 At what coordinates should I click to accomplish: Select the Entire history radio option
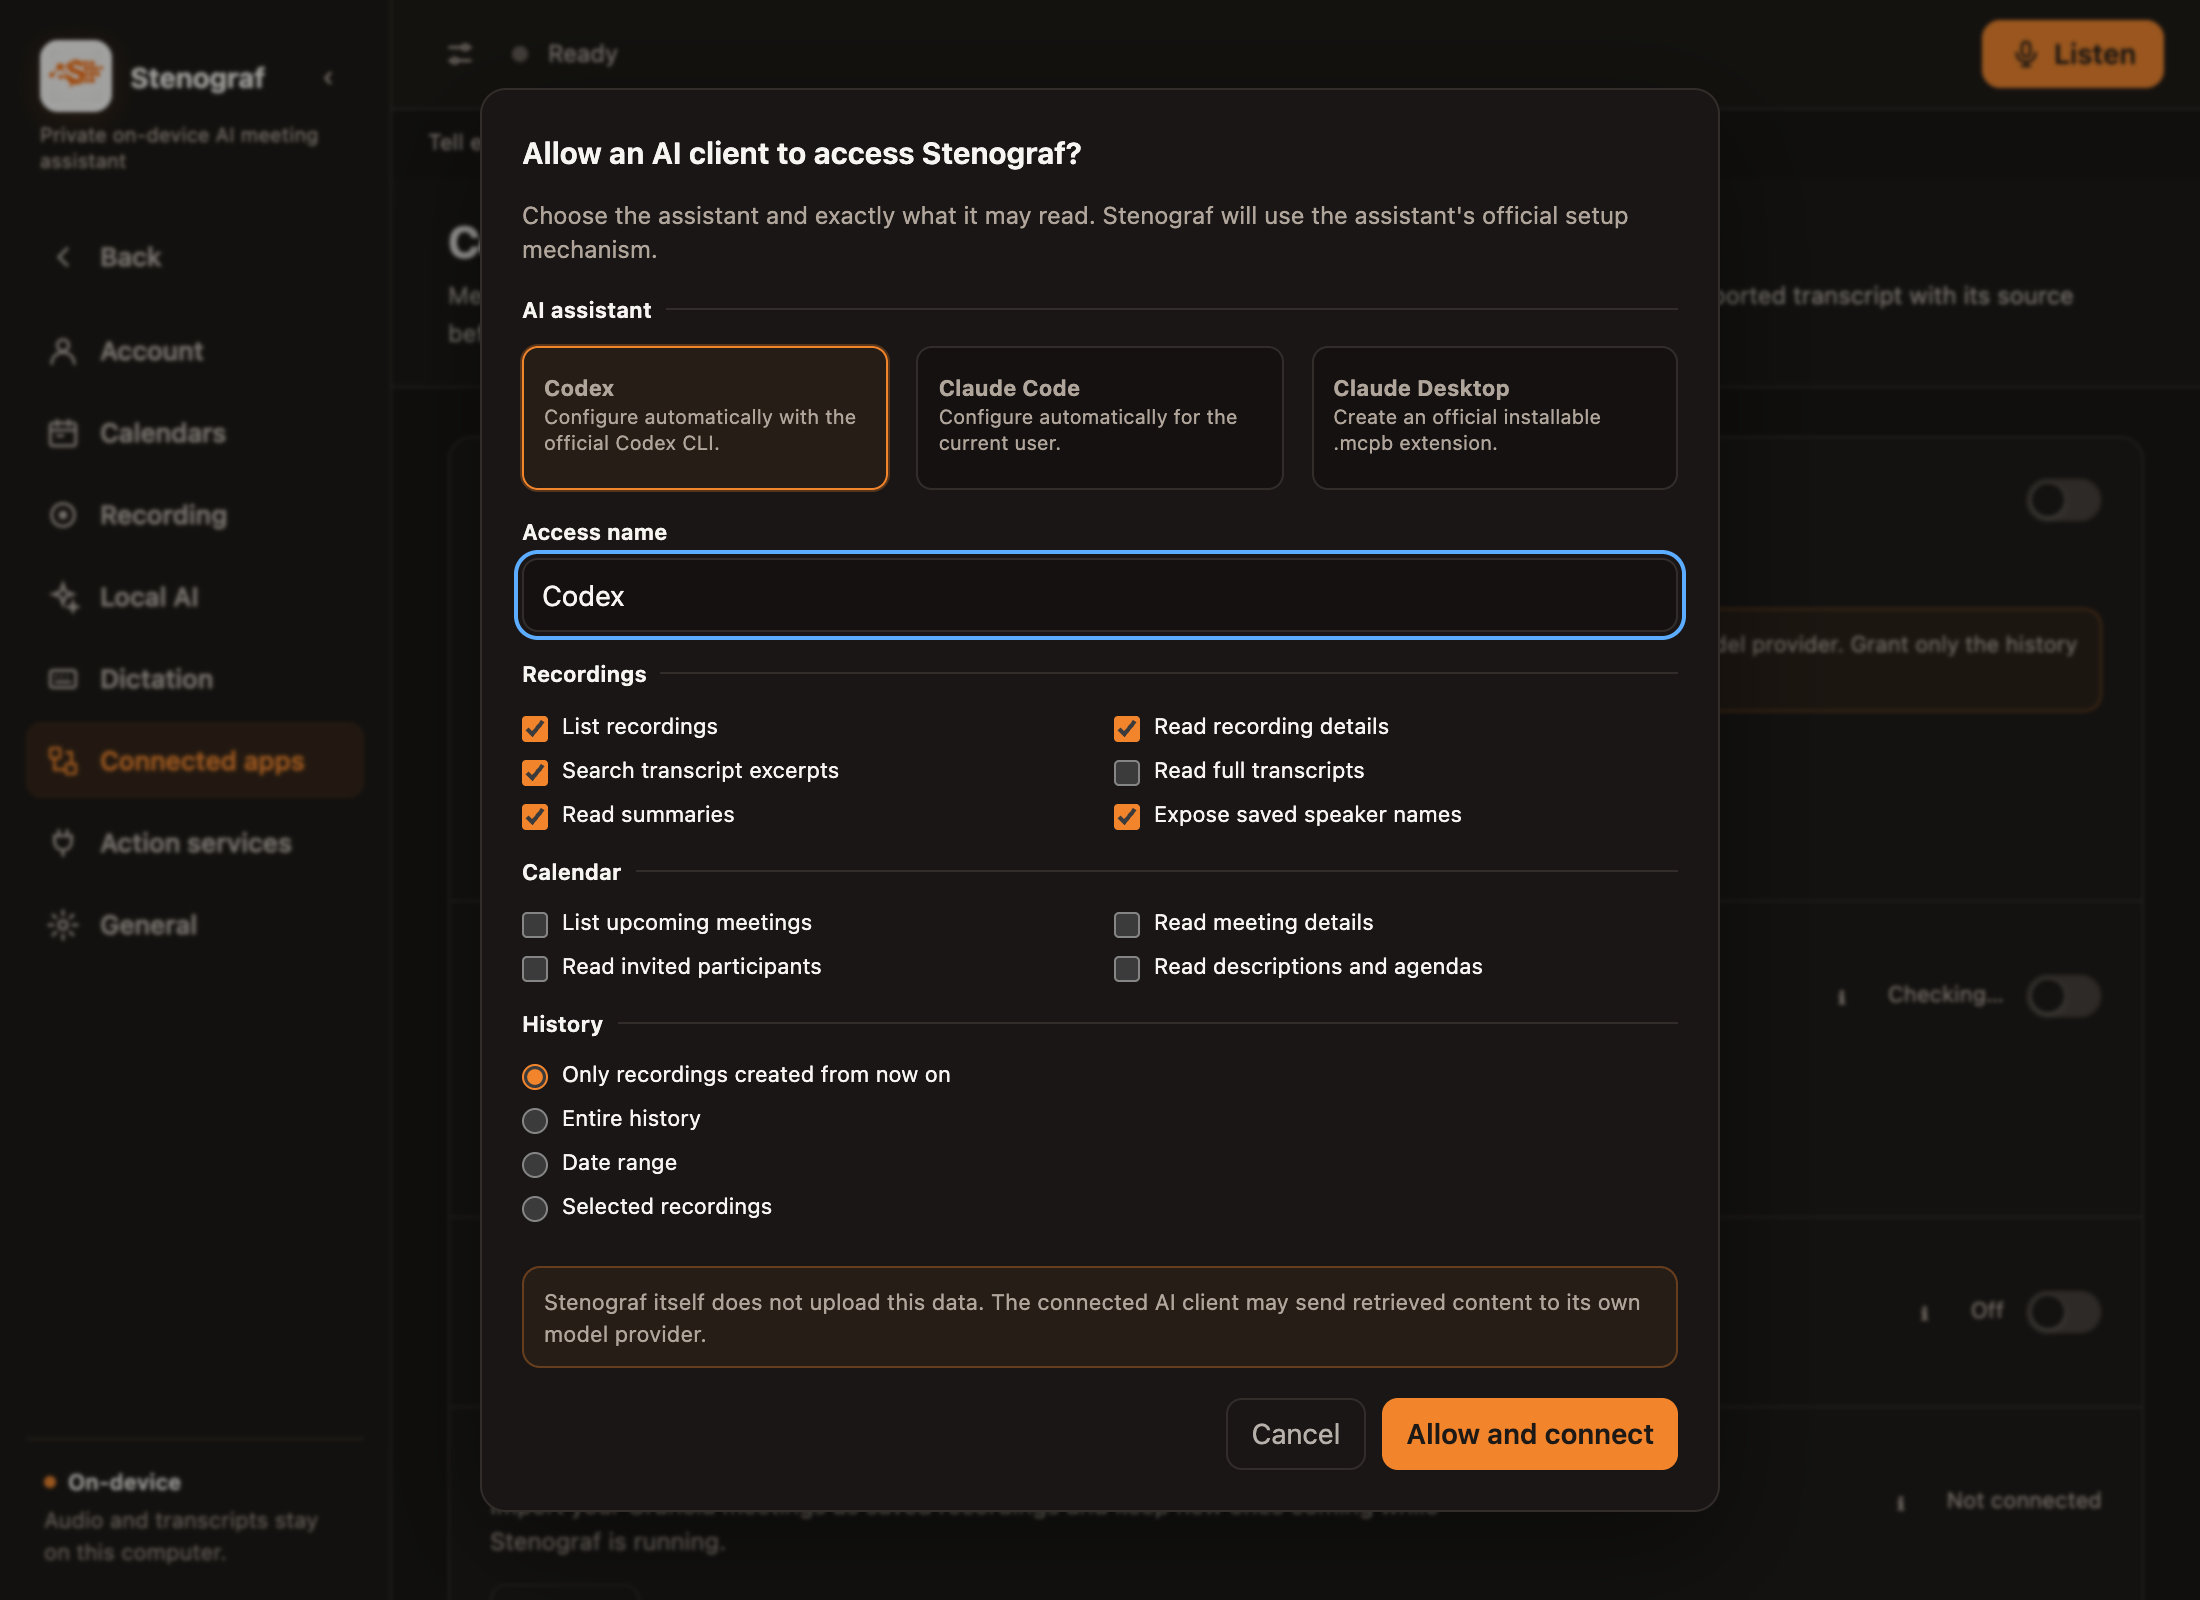535,1120
